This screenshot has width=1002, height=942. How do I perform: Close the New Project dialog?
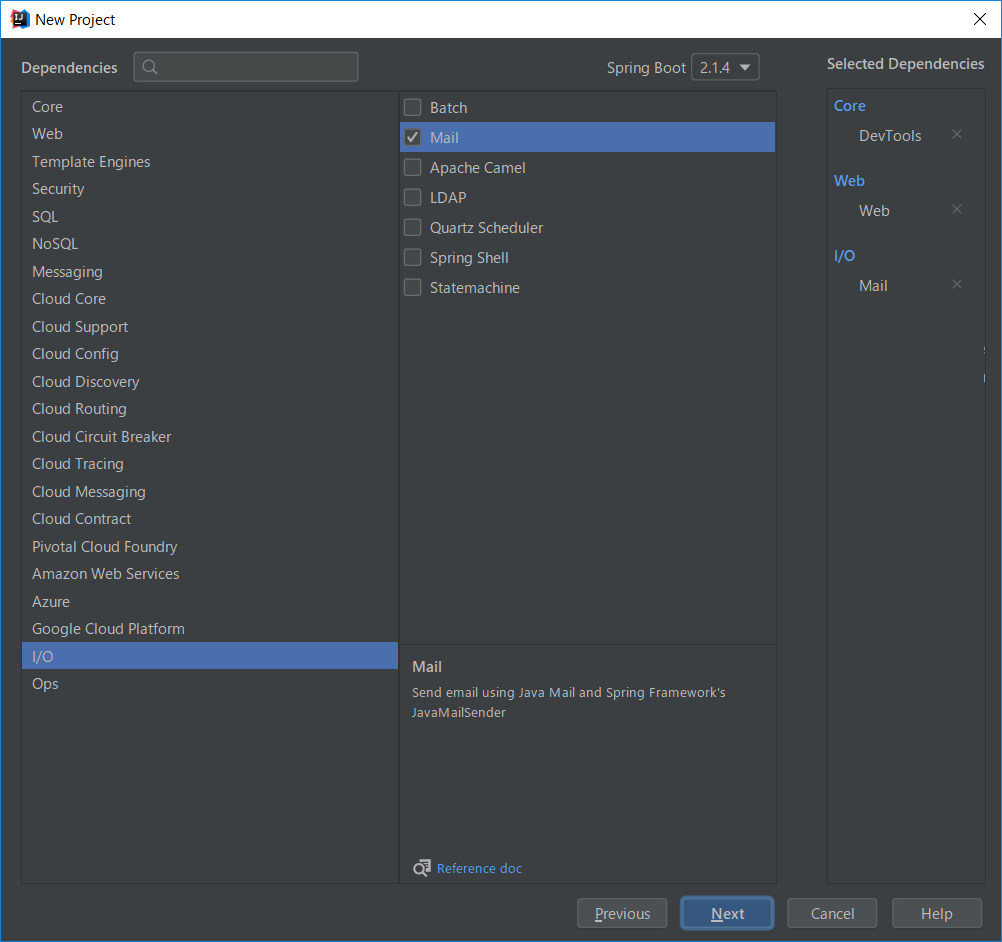pyautogui.click(x=980, y=19)
